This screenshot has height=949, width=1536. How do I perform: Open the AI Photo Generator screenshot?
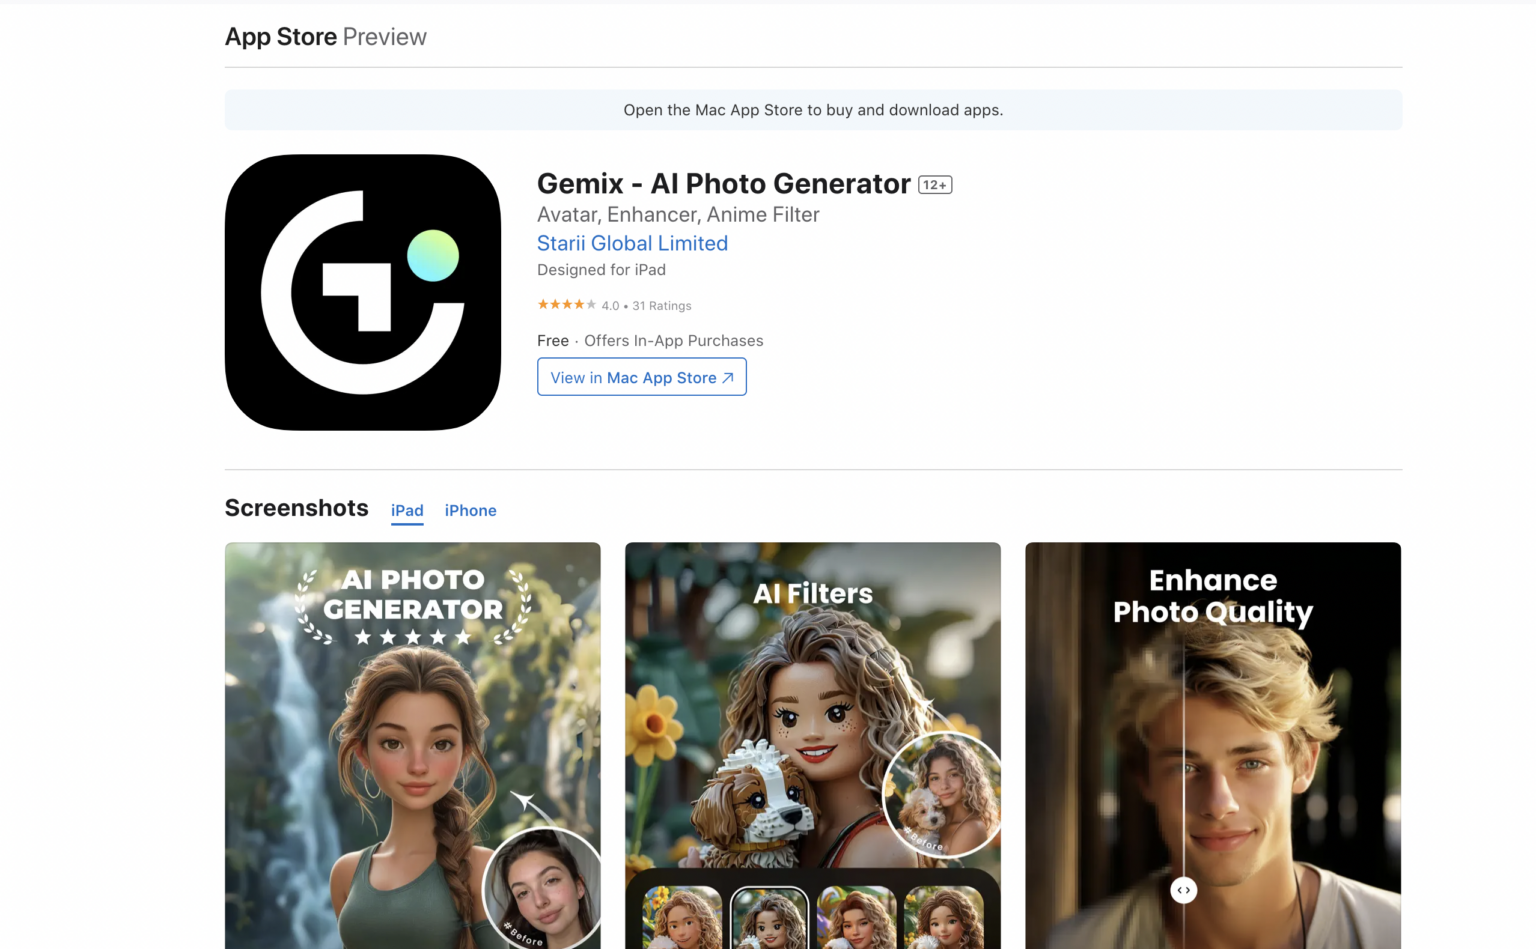(x=412, y=745)
